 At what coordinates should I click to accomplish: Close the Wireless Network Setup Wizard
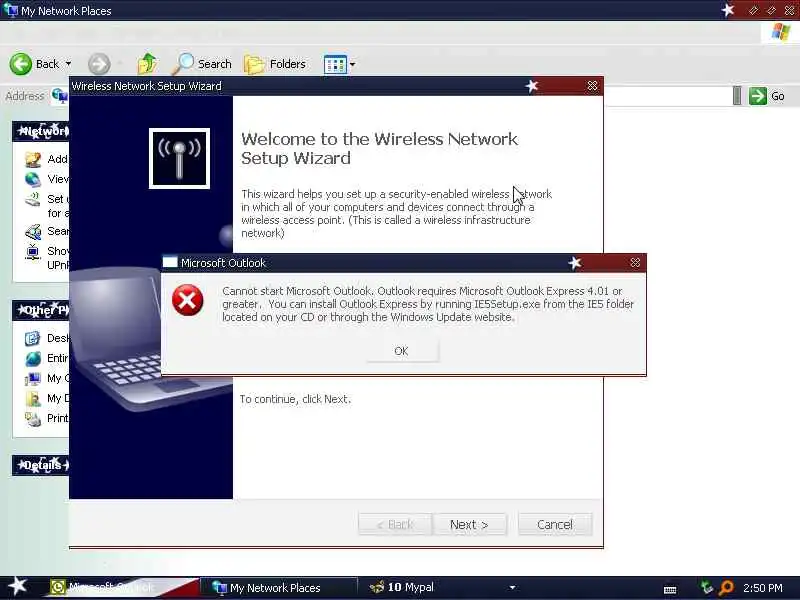(592, 86)
